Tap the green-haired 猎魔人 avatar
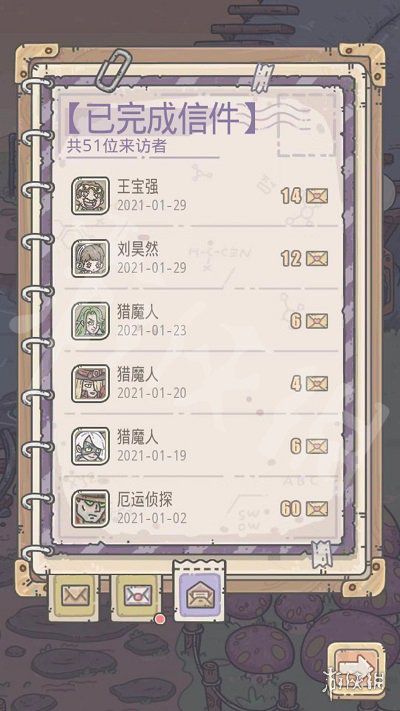The height and width of the screenshot is (711, 400). [90, 321]
